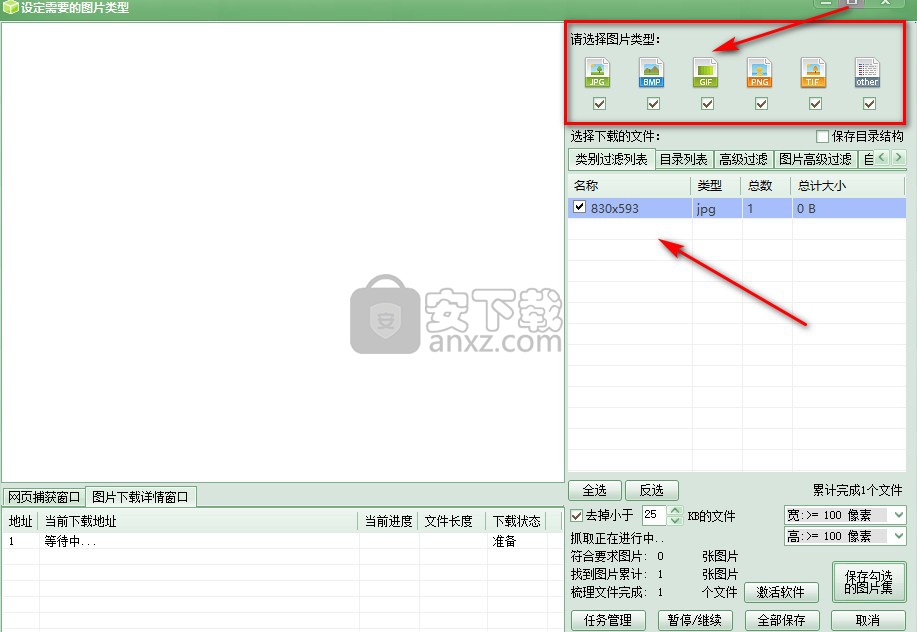Viewport: 917px width, 632px height.
Task: Decrease the KB size spinner value
Action: [x=675, y=520]
